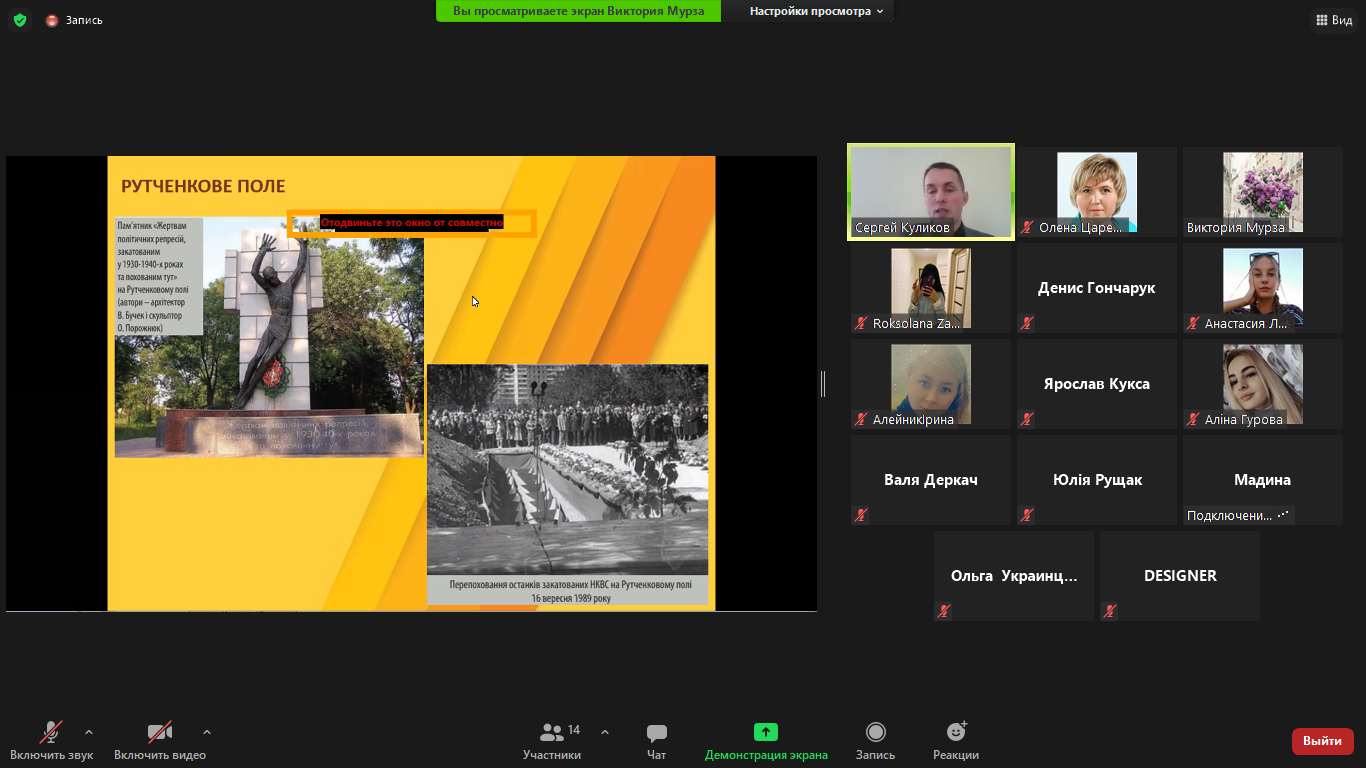Open the Chat panel icon
The width and height of the screenshot is (1366, 768).
click(x=656, y=733)
